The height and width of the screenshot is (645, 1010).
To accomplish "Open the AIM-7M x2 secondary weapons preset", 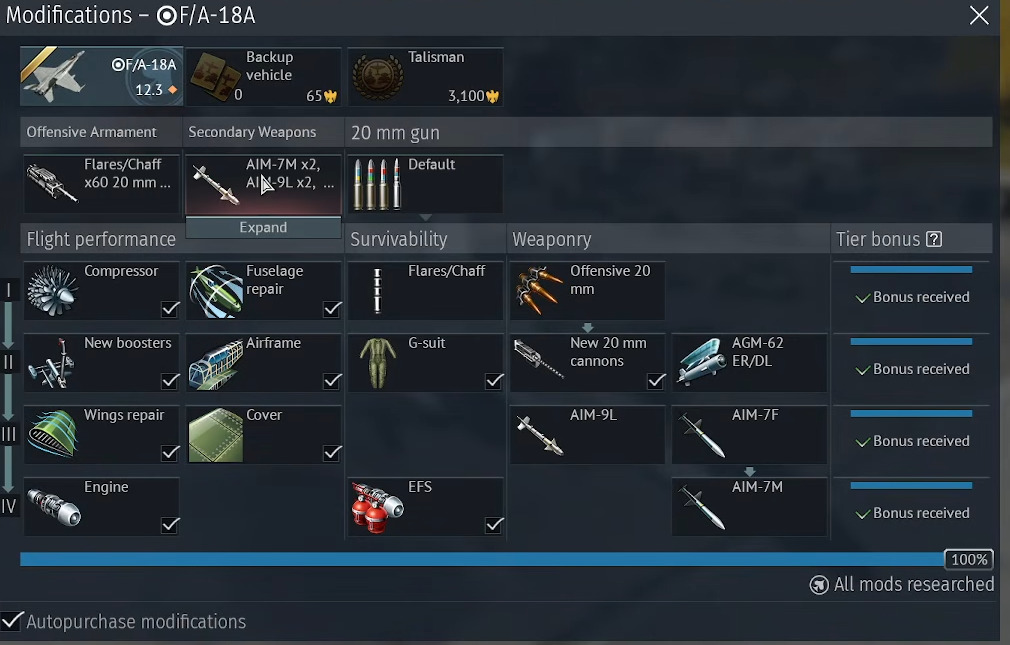I will pos(263,184).
